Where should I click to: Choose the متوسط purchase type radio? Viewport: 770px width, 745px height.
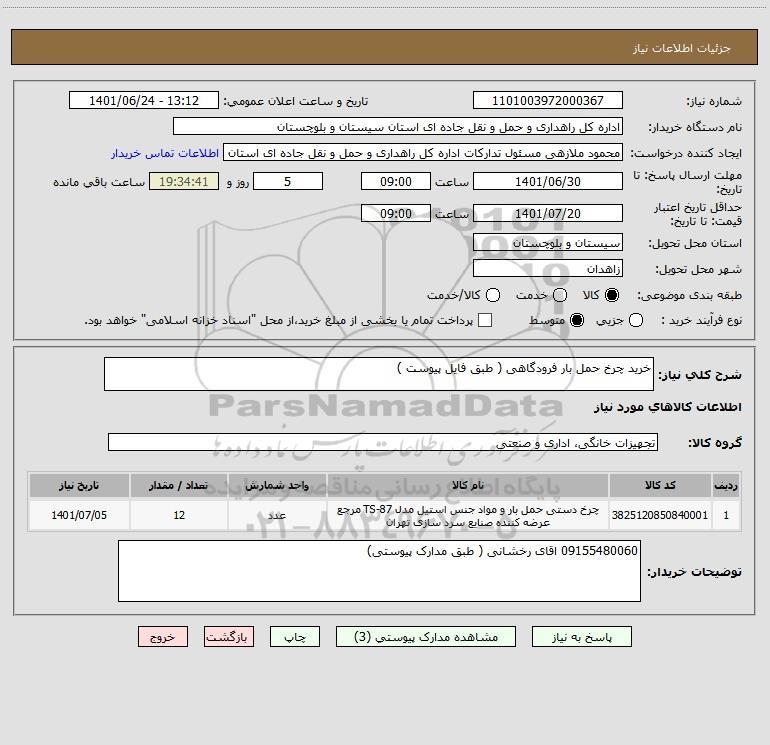577,321
